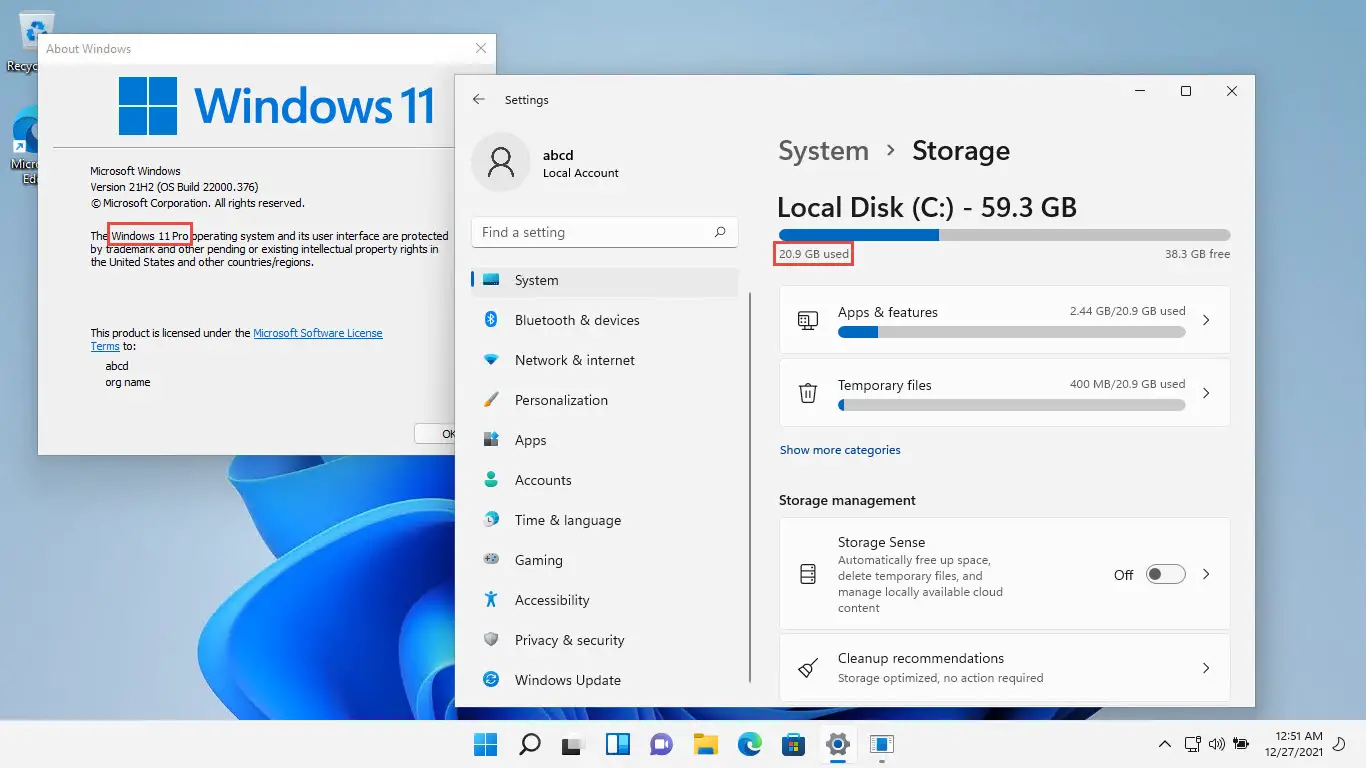Click the abcd user avatar picture
Viewport: 1366px width, 768px height.
click(501, 162)
